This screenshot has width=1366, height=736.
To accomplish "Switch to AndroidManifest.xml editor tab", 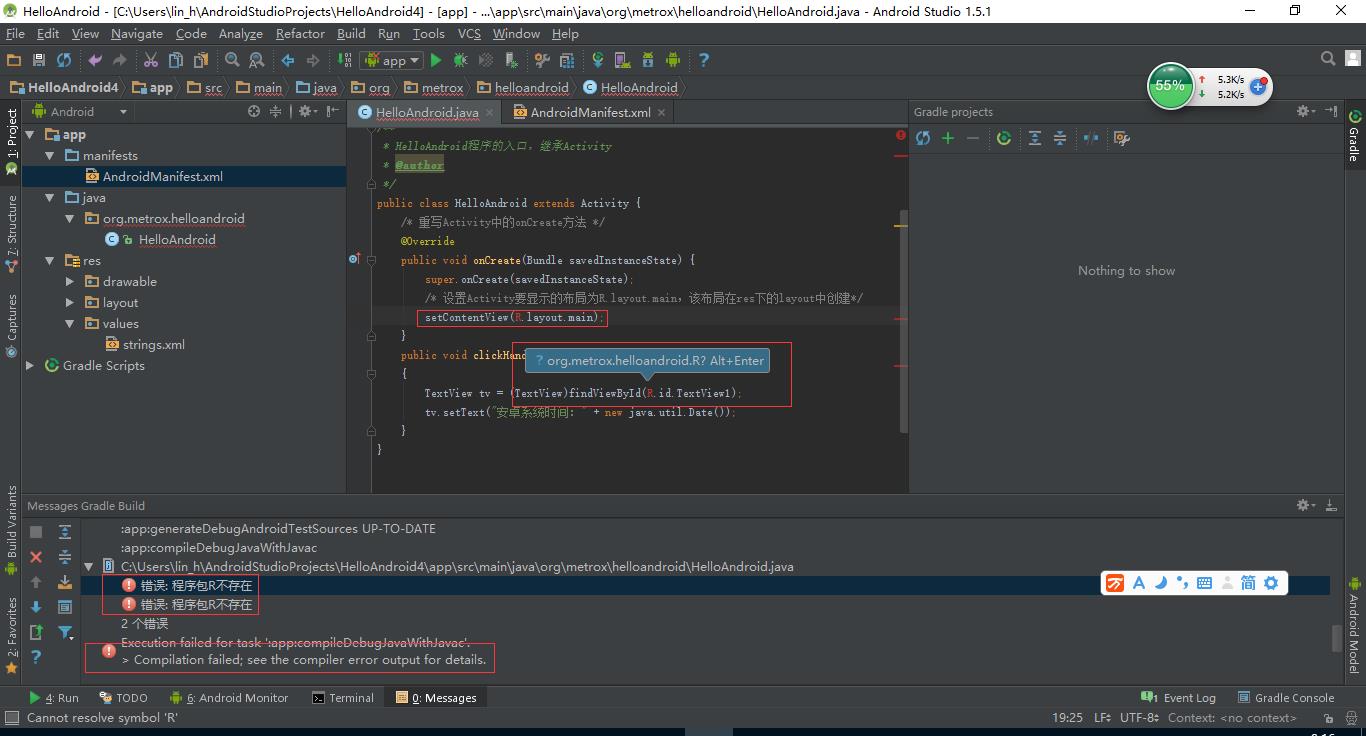I will coord(589,113).
